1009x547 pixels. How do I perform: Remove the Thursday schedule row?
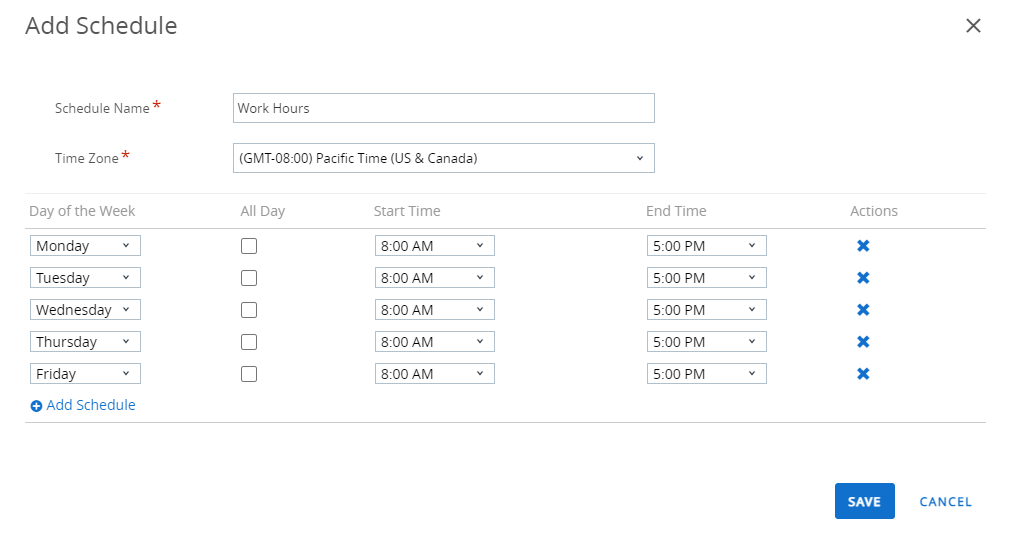[863, 342]
